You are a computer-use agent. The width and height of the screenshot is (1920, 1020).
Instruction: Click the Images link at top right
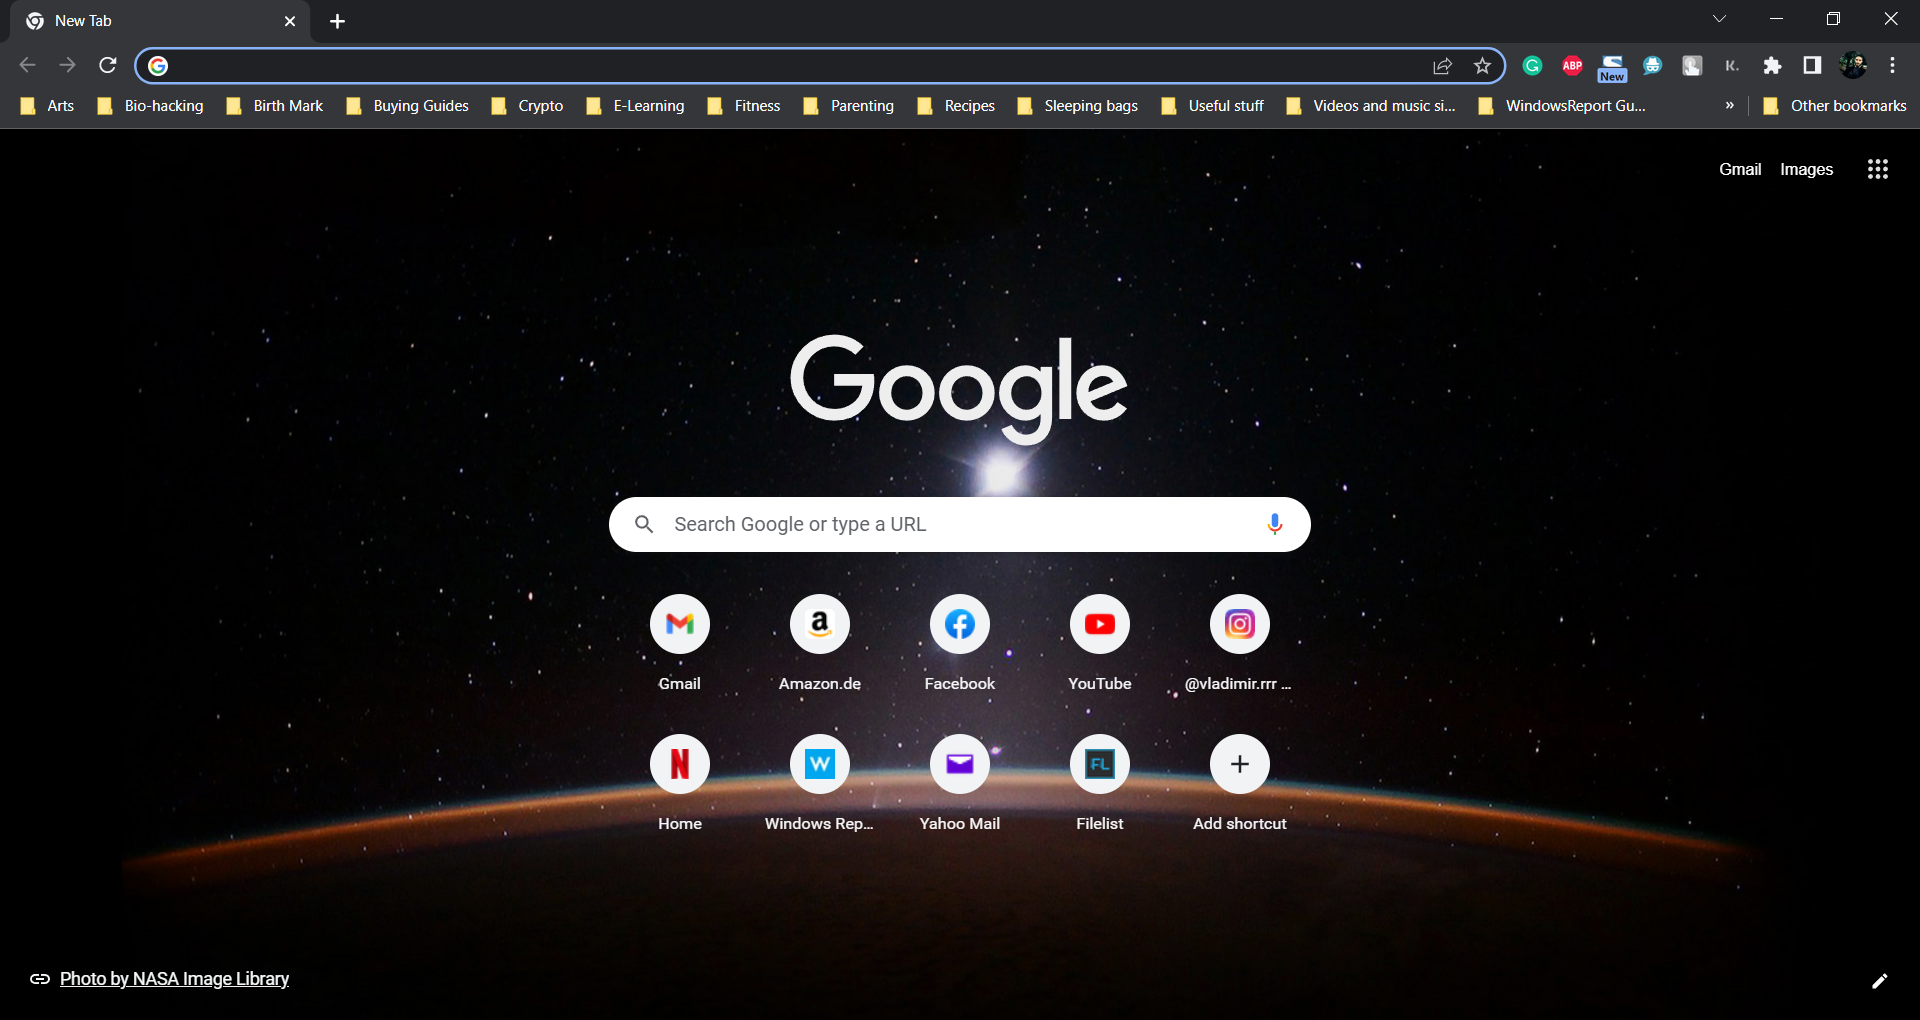point(1806,169)
